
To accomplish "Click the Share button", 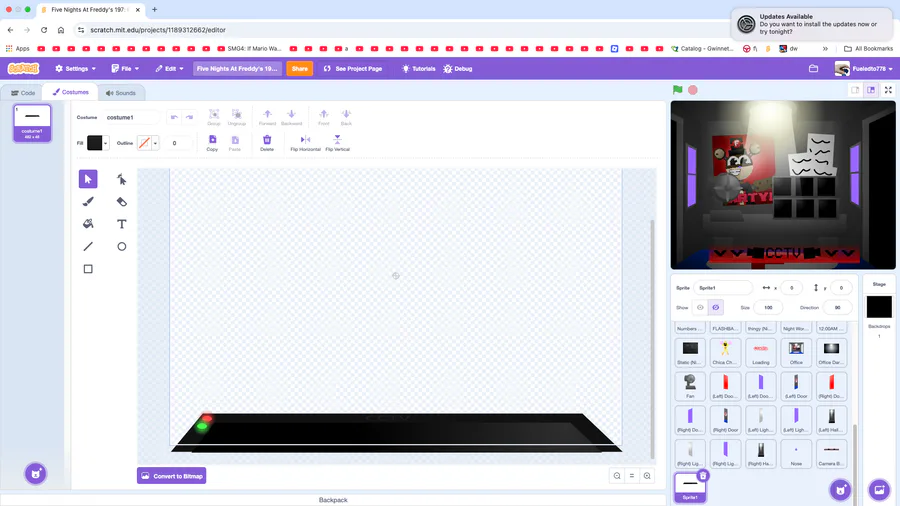I will tap(300, 68).
